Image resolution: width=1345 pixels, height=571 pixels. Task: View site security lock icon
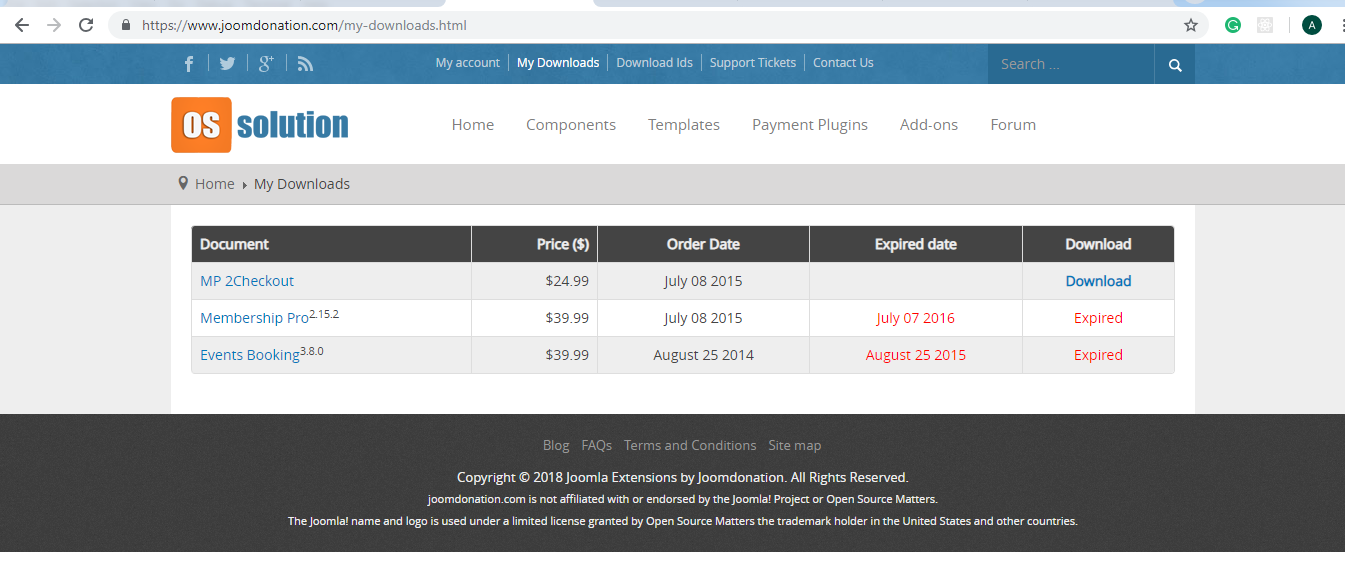[x=126, y=25]
